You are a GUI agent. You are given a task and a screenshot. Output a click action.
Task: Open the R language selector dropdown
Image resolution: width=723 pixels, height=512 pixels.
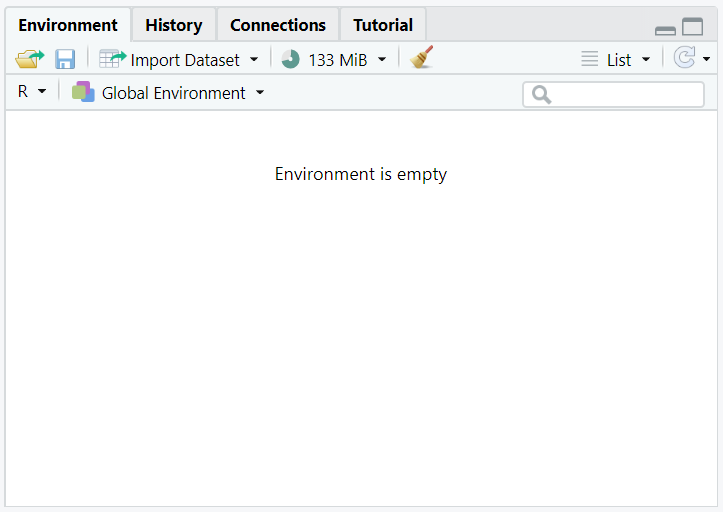[x=32, y=92]
